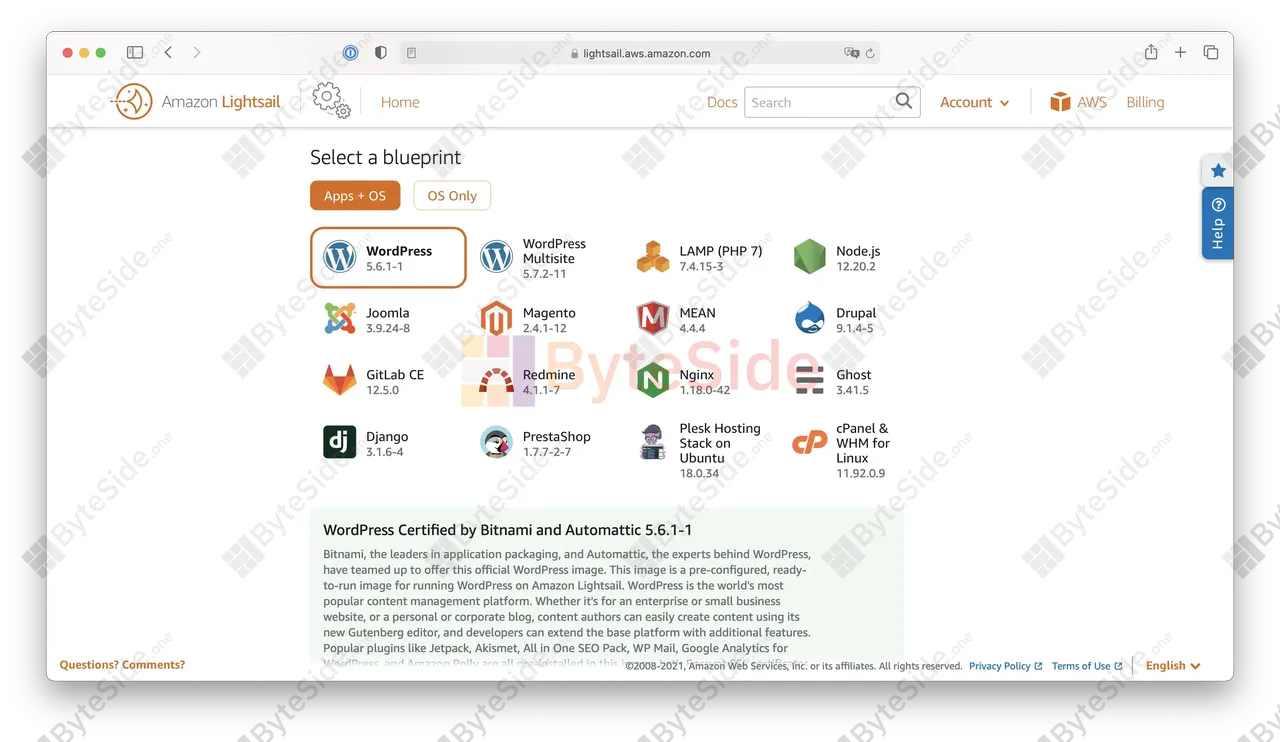1280x742 pixels.
Task: Click the search magnifier icon
Action: pos(904,101)
